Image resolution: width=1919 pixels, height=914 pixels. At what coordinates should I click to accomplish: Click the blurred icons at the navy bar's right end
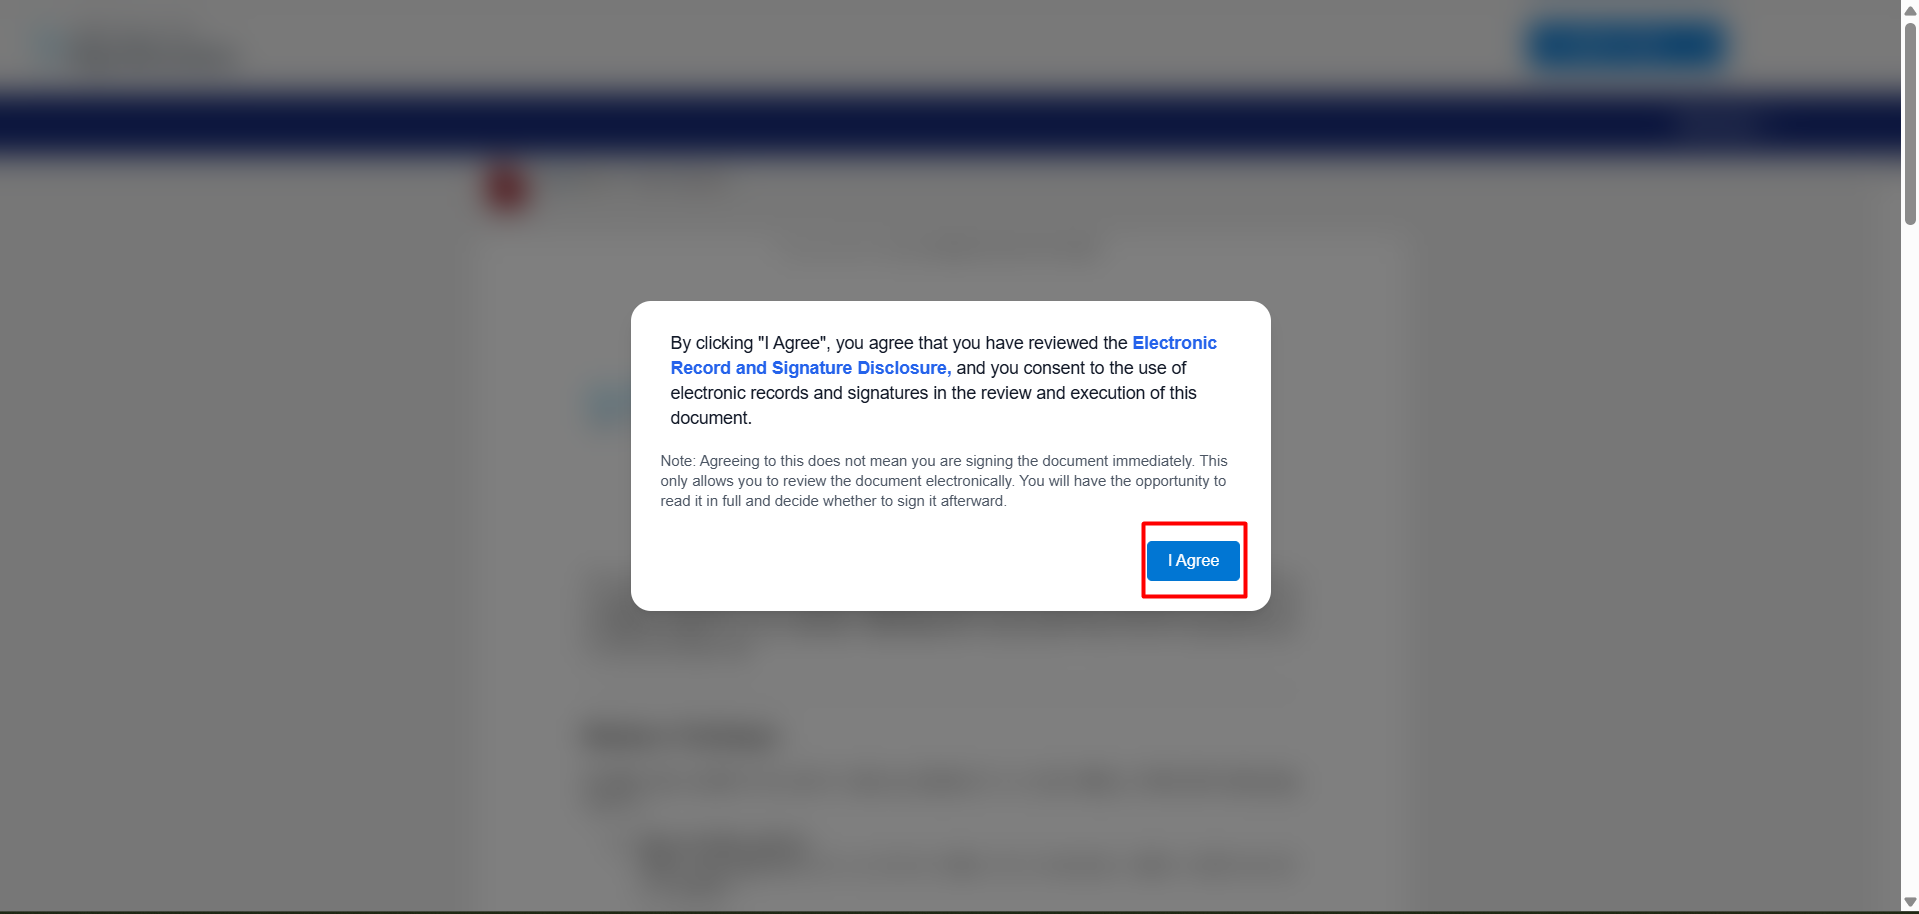pyautogui.click(x=1722, y=125)
